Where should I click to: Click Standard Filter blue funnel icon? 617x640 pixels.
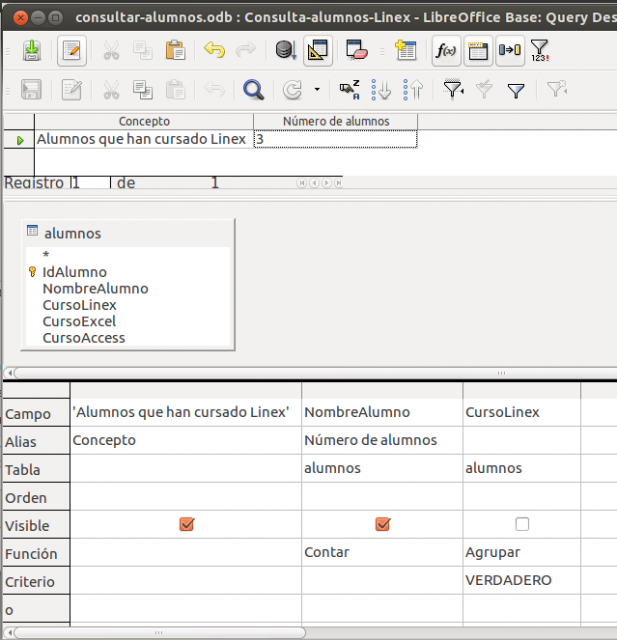click(x=516, y=90)
